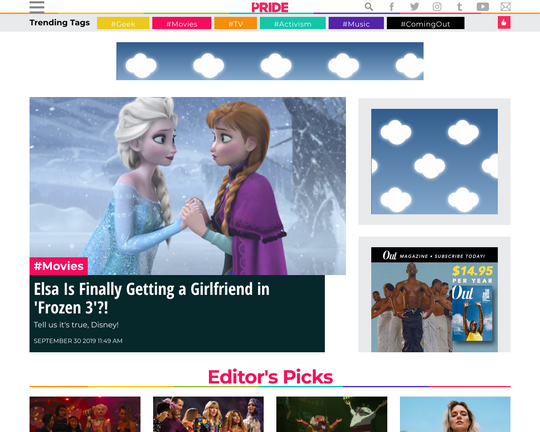Viewport: 540px width, 432px height.
Task: Select the #Movies trending tag
Action: tap(181, 23)
